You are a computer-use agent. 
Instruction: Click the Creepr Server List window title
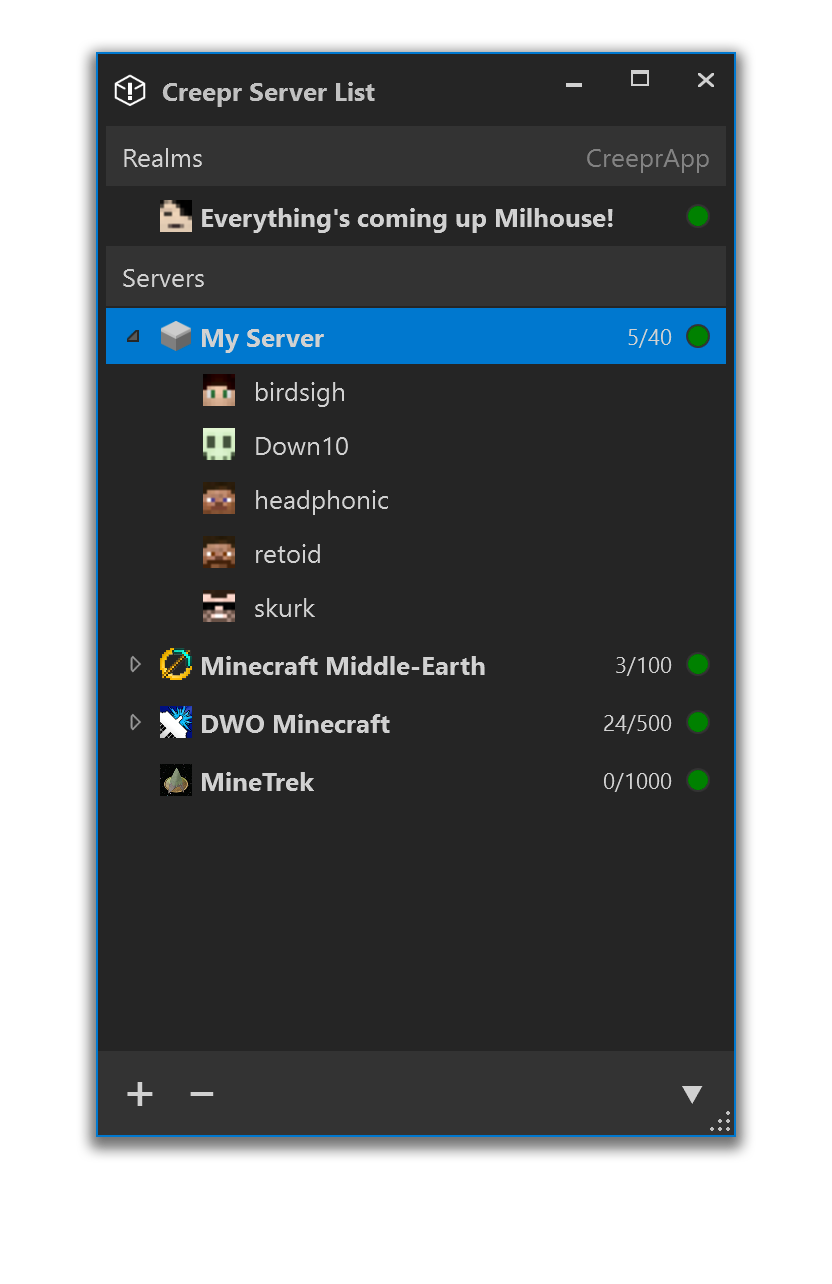pos(269,92)
